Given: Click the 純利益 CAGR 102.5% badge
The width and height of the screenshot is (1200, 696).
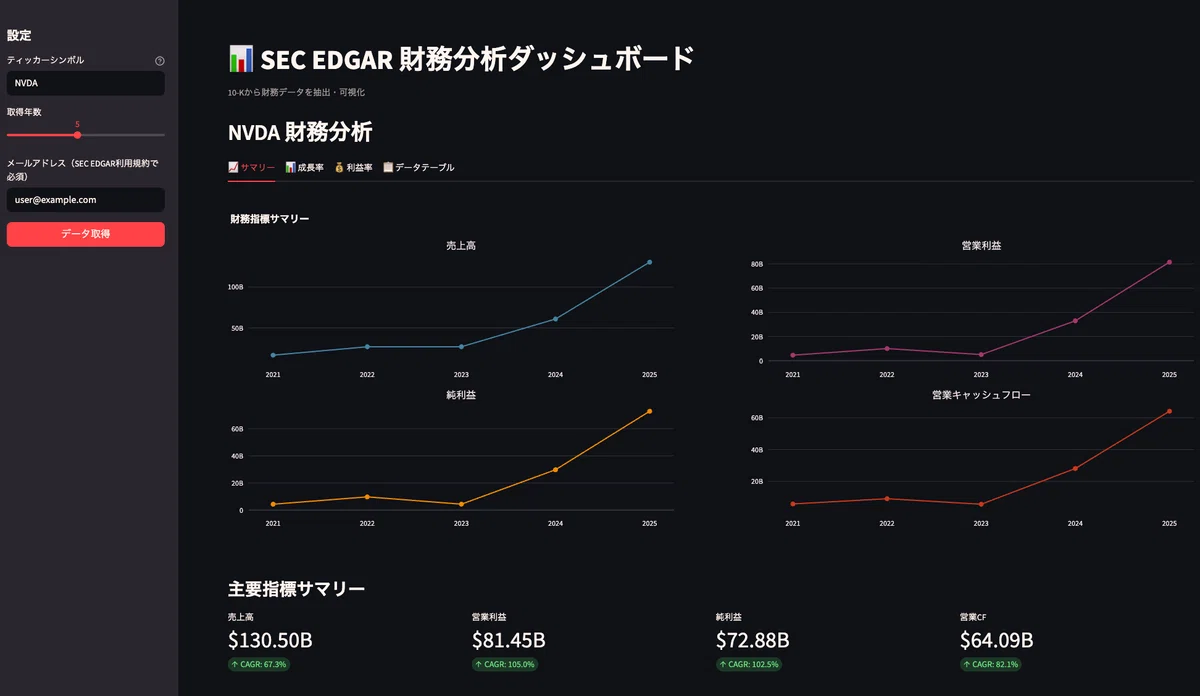Looking at the screenshot, I should point(749,664).
